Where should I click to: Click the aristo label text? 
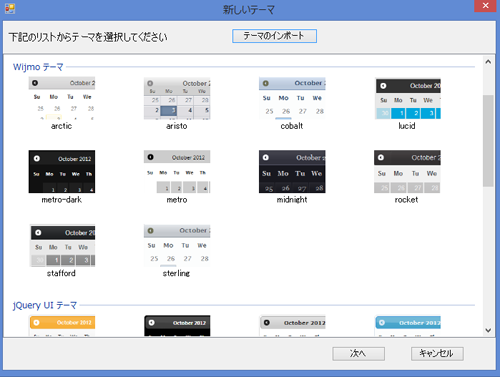[177, 126]
